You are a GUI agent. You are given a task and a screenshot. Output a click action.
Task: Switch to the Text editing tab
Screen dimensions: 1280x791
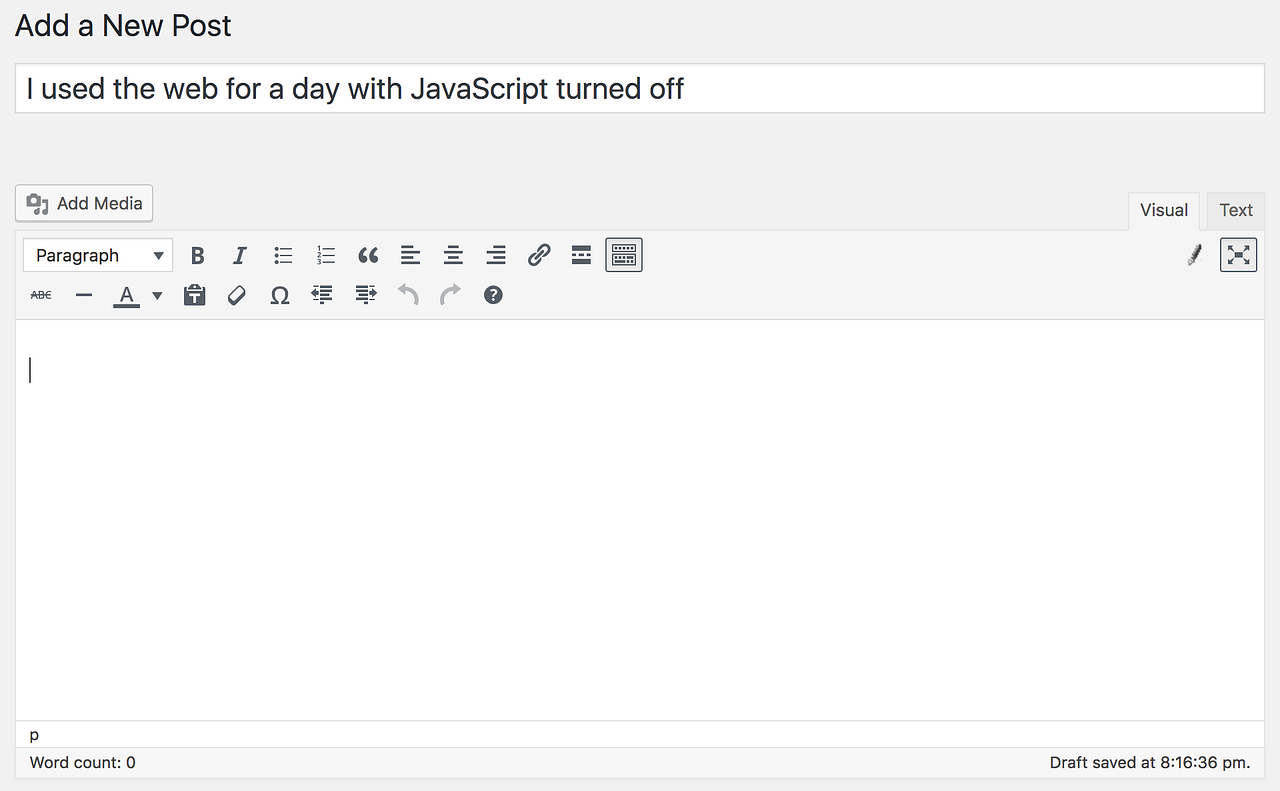coord(1235,210)
